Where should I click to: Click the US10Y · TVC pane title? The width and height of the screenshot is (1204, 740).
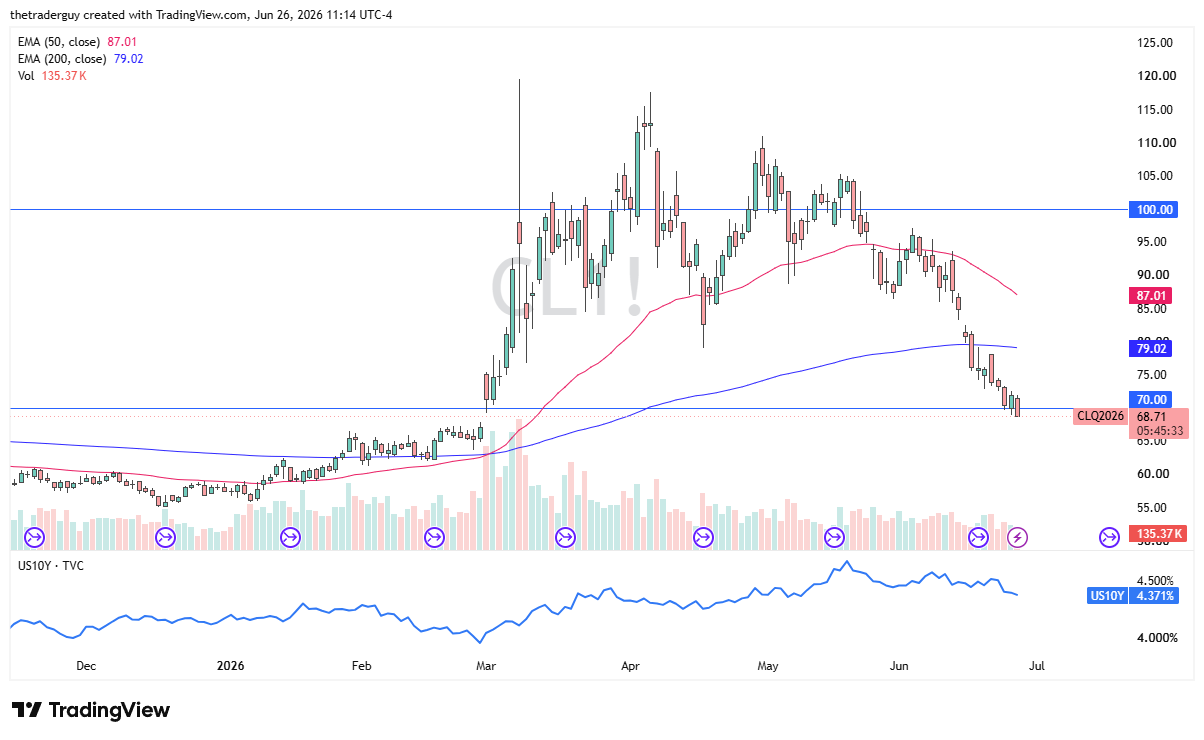49,566
